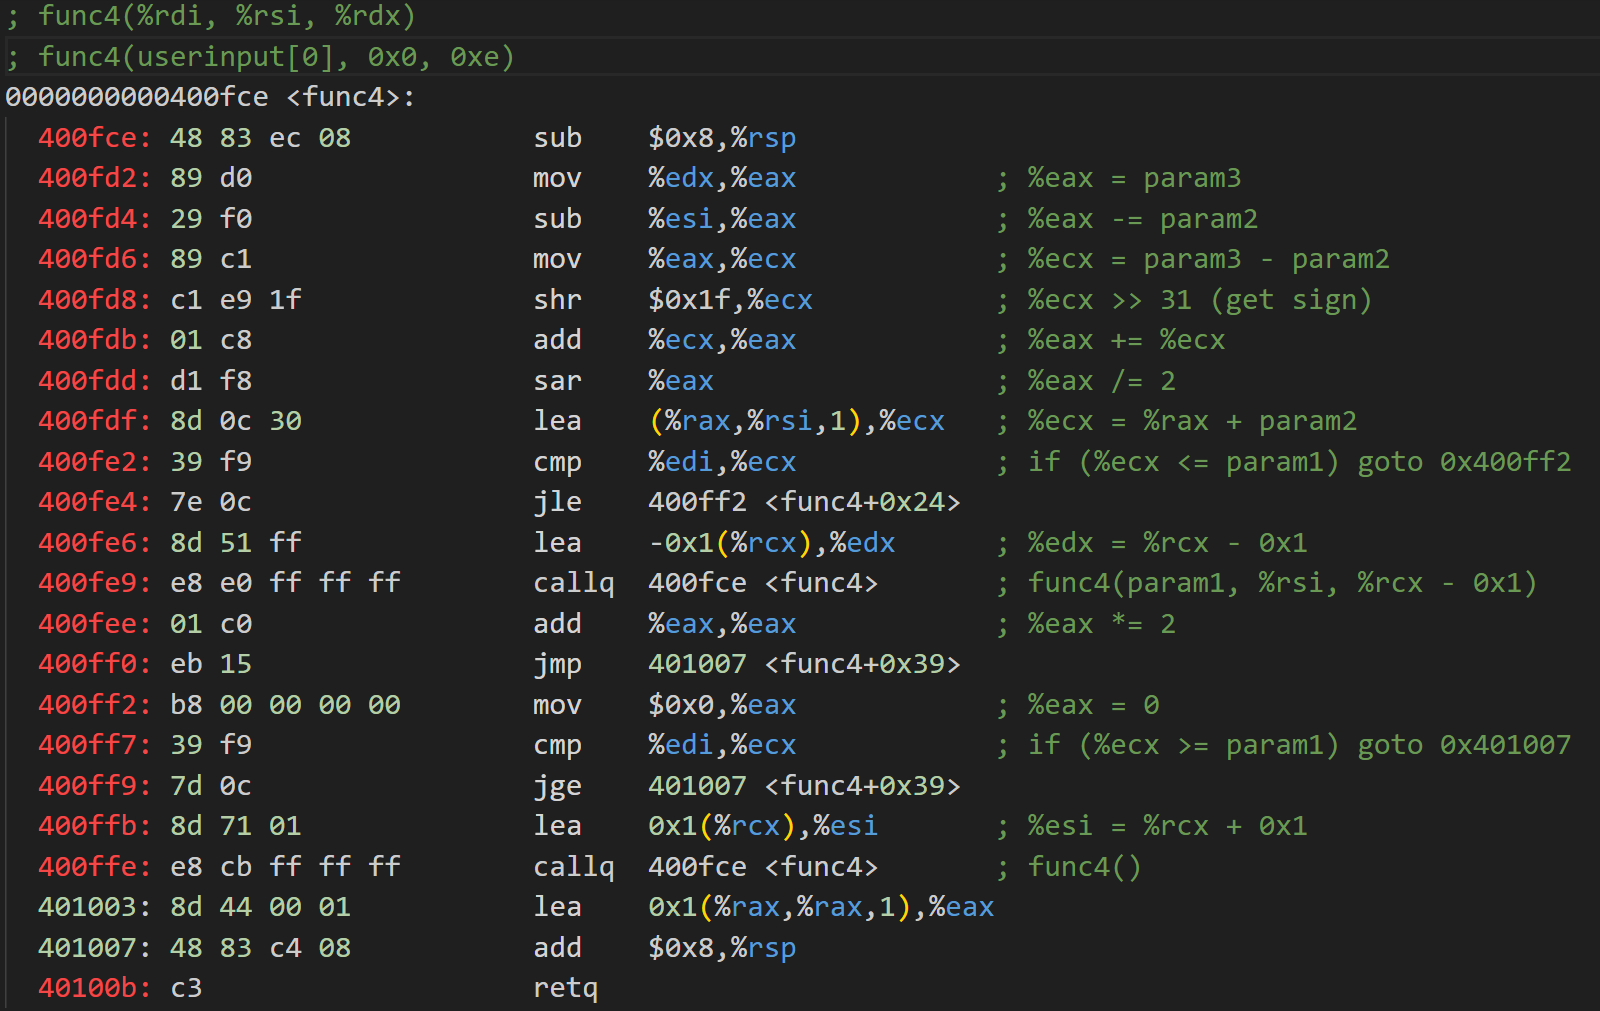The height and width of the screenshot is (1011, 1600).
Task: Click the operand '0x1(%rax,%rax,1),%eax'
Action: [x=820, y=907]
